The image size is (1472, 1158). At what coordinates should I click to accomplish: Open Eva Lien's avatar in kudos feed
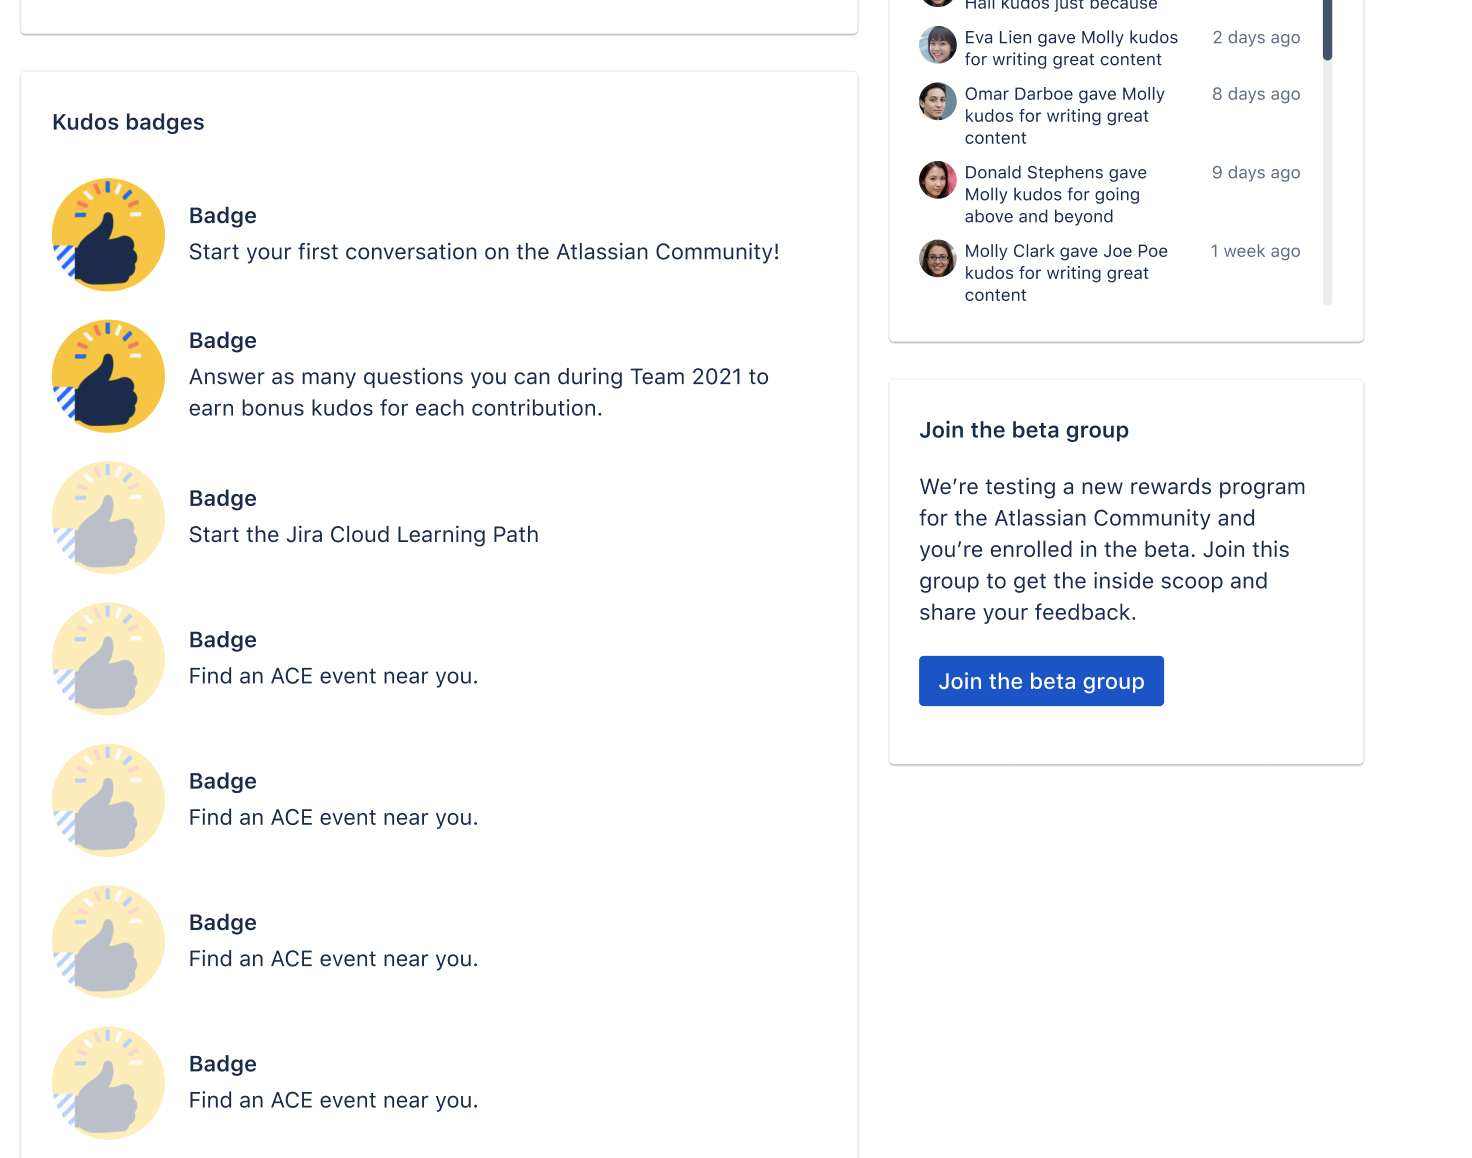(x=938, y=45)
